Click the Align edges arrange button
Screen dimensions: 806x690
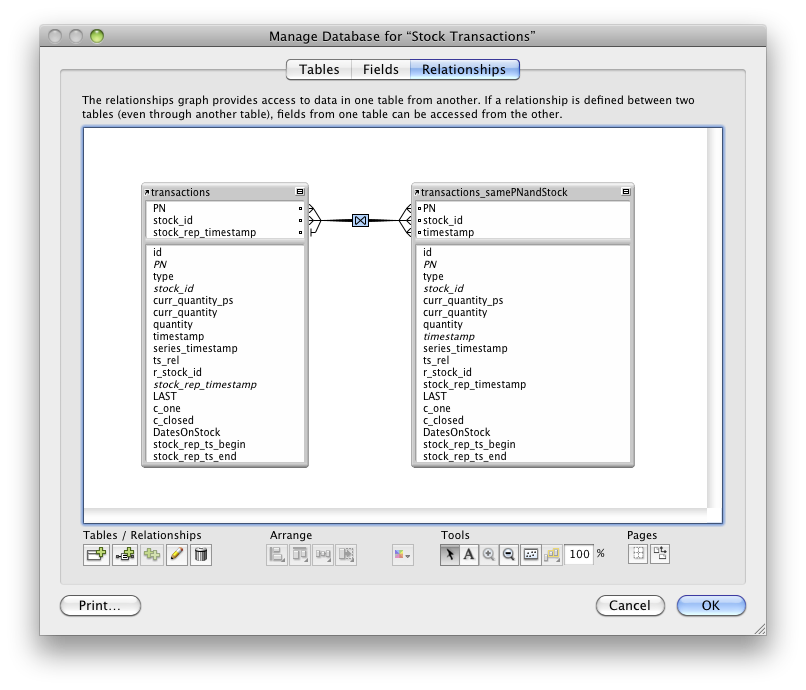(277, 555)
